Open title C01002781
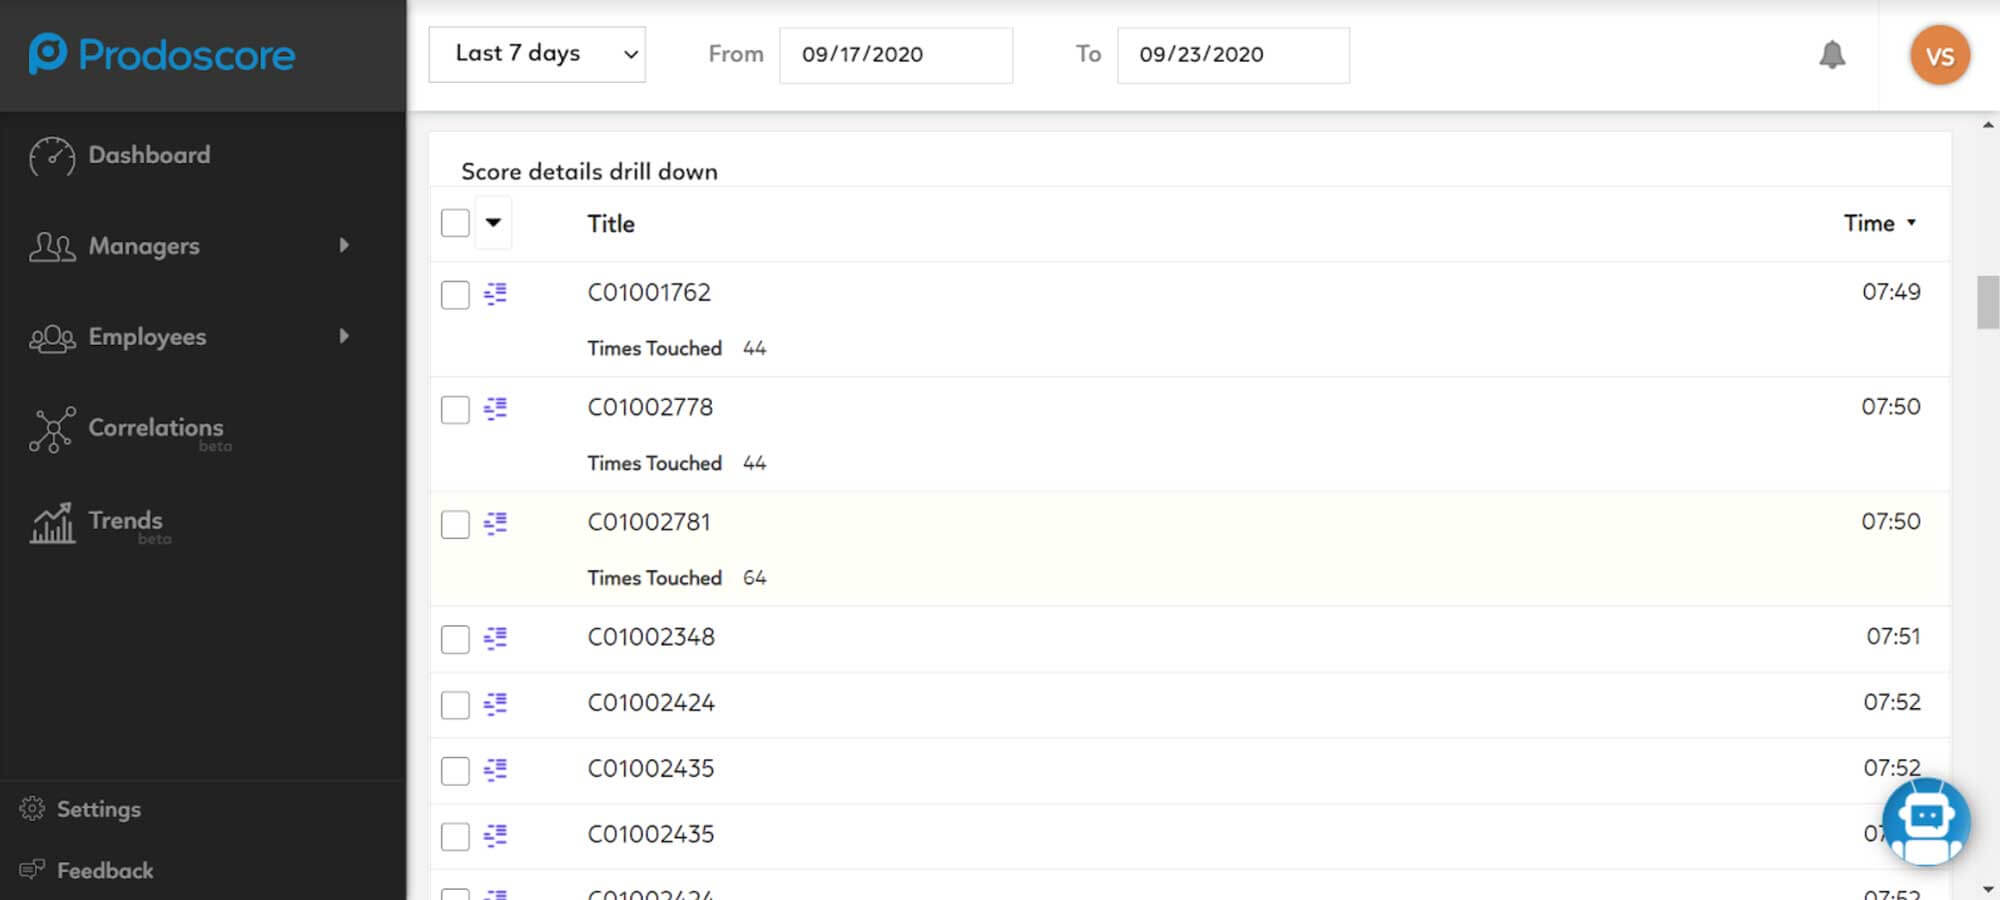 (649, 522)
